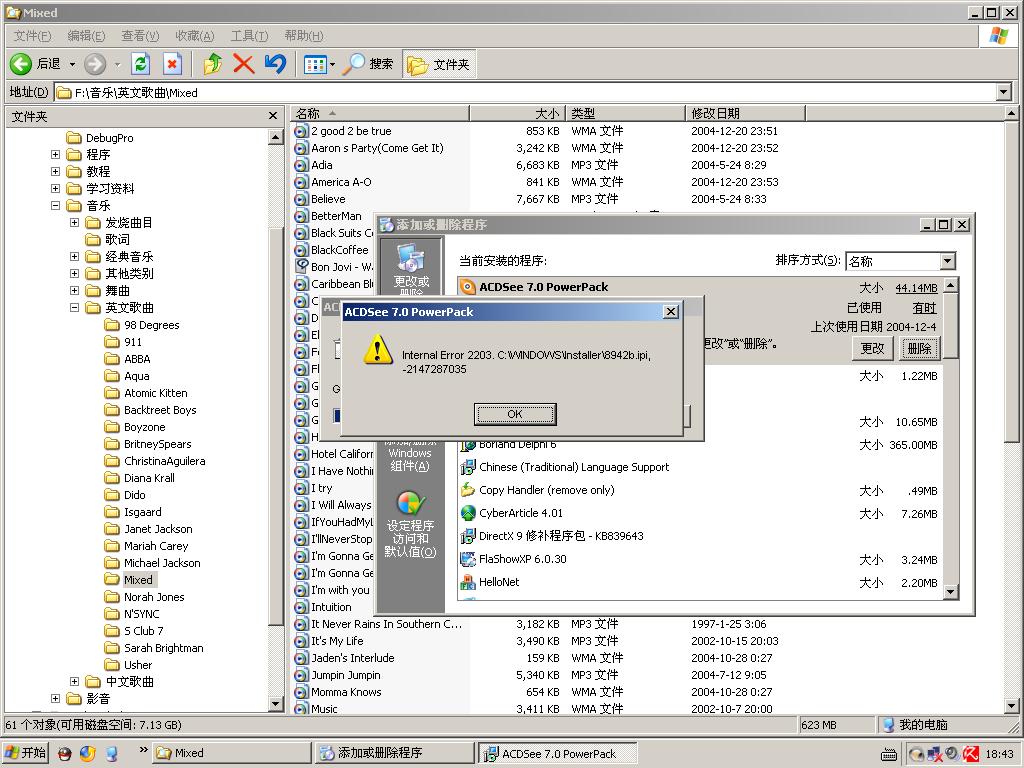Expand the 发烧曲目 folder tree node
The width and height of the screenshot is (1024, 768).
tap(74, 223)
